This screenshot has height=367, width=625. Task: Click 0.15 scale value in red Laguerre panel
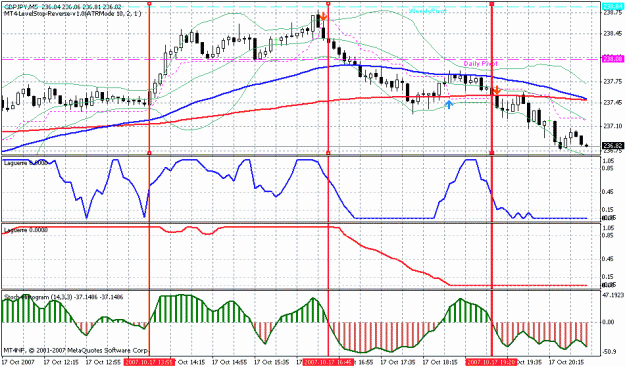tap(608, 277)
